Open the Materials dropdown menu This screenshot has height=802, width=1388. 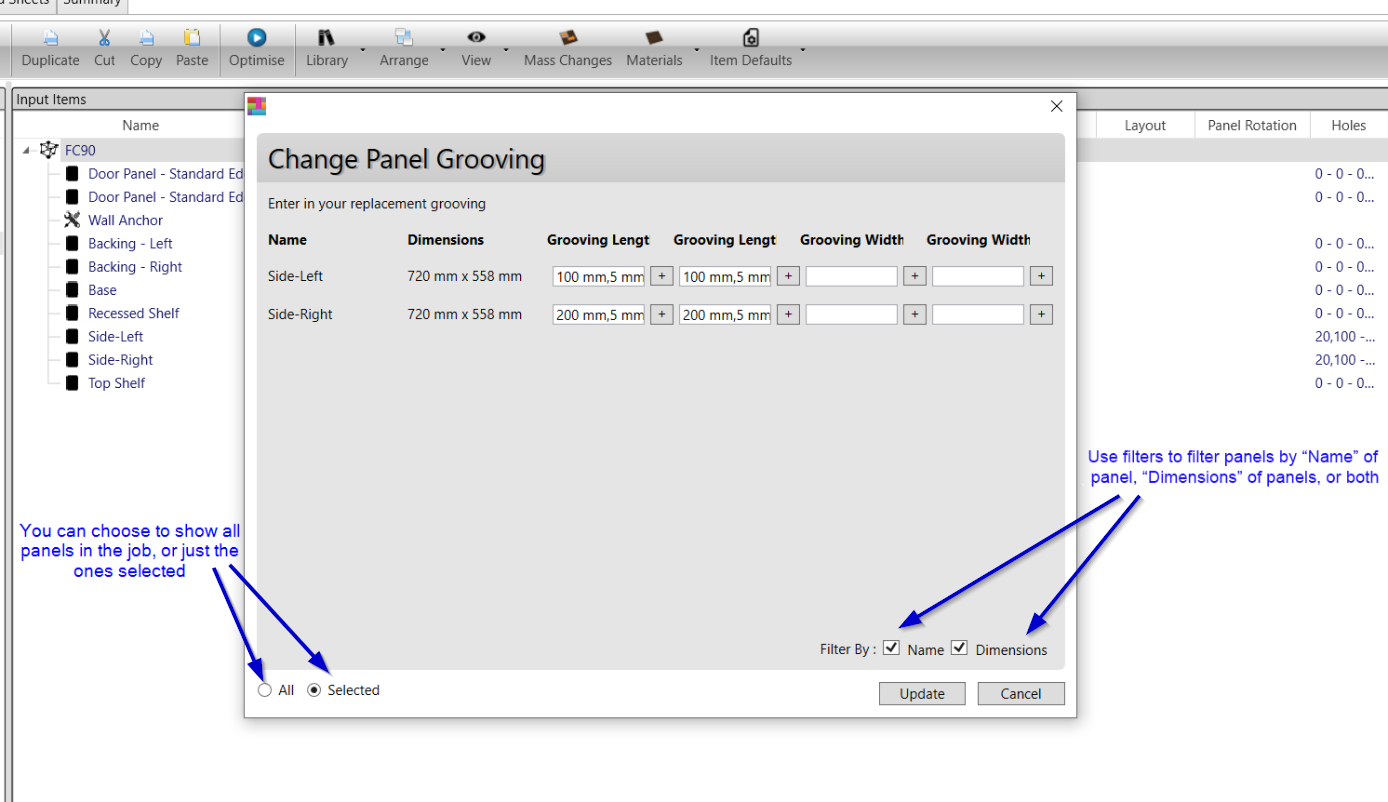[x=696, y=48]
